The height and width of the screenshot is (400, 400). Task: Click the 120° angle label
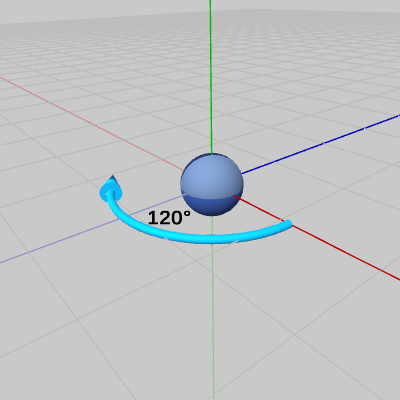pos(169,218)
